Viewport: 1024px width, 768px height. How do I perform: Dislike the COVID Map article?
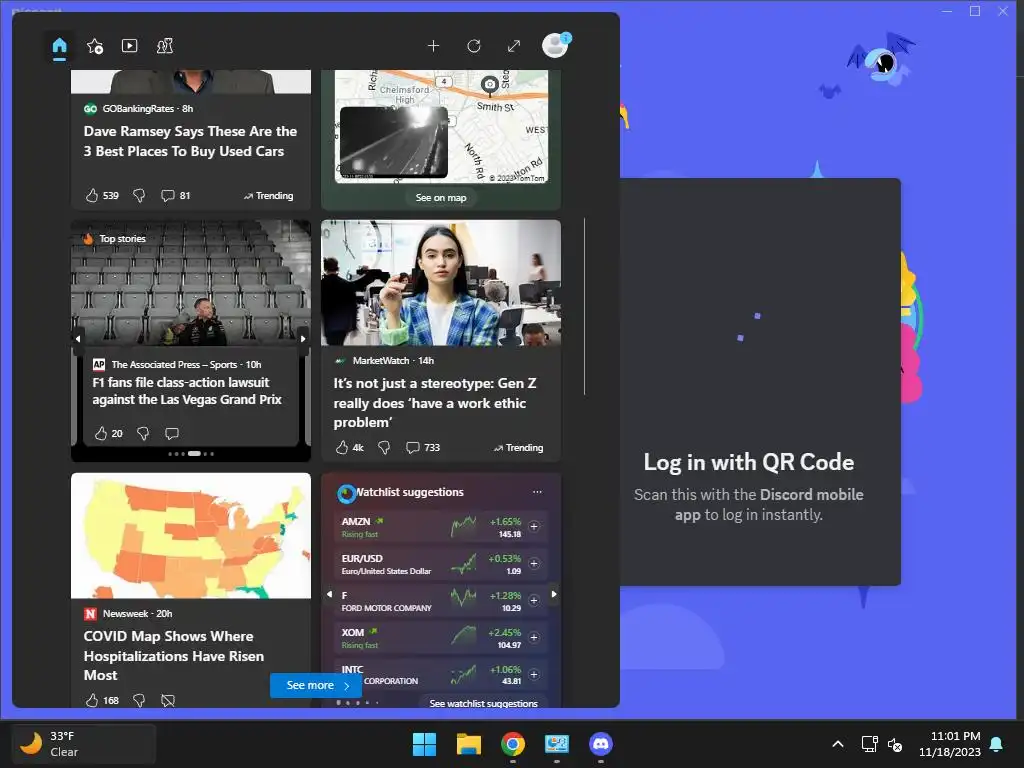(139, 700)
